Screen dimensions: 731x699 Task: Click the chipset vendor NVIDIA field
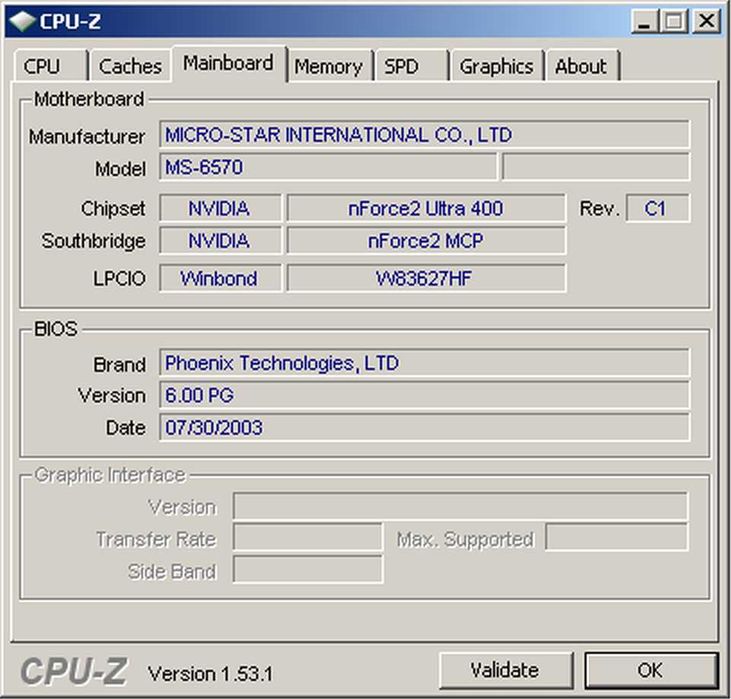pos(220,208)
